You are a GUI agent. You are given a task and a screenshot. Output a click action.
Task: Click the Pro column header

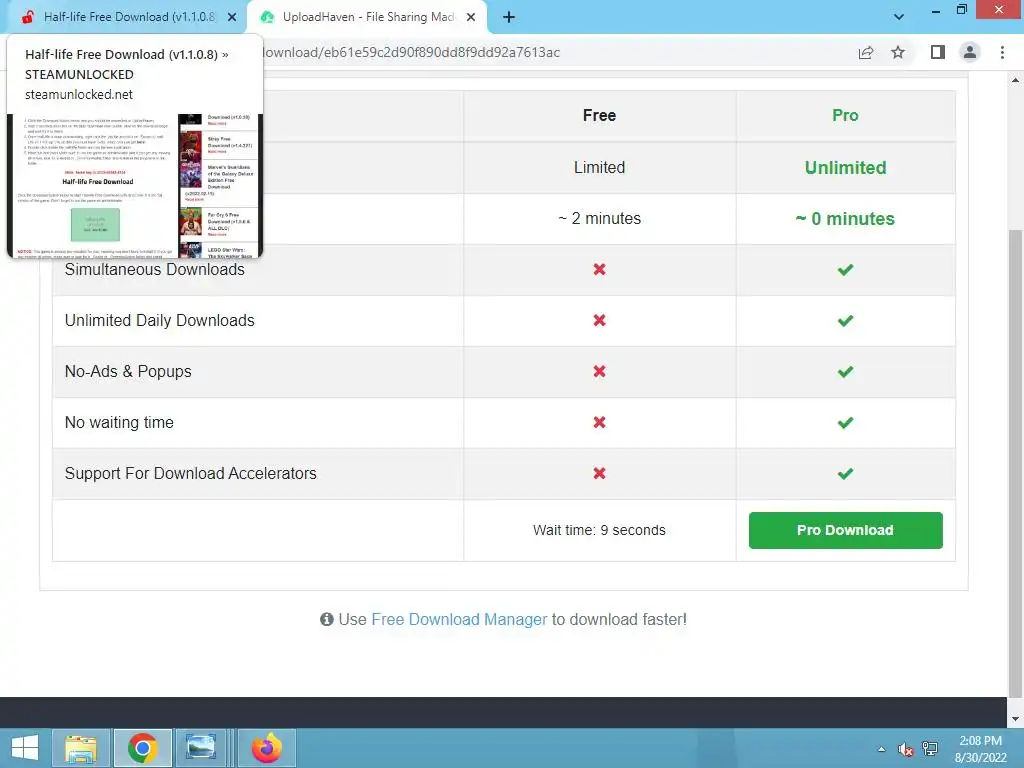(x=845, y=116)
